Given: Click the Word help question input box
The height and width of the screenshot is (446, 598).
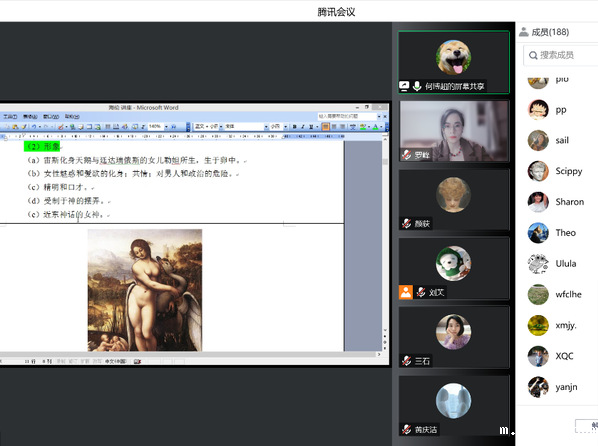Looking at the screenshot, I should click(347, 116).
